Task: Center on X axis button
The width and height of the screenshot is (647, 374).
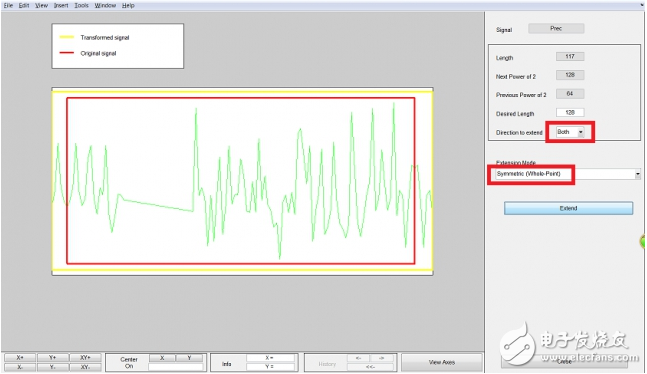Action: tap(162, 358)
